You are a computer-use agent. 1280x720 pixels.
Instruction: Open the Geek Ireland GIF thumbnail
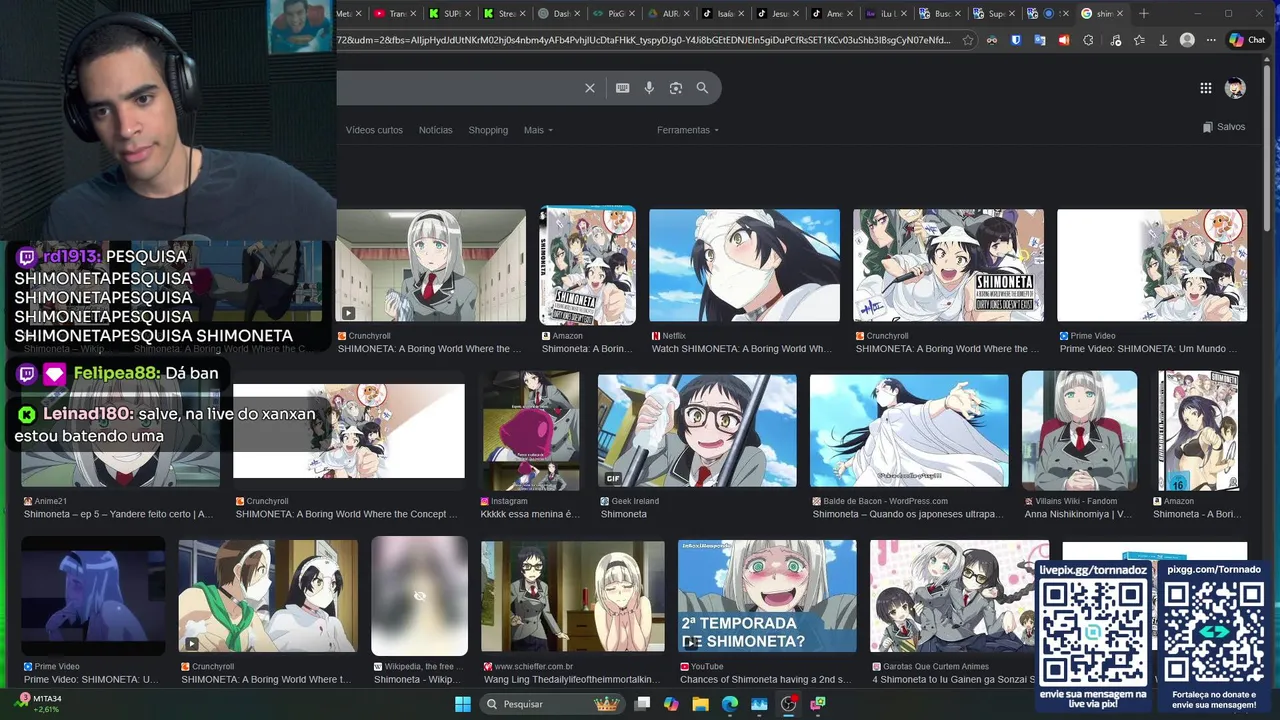pyautogui.click(x=697, y=431)
